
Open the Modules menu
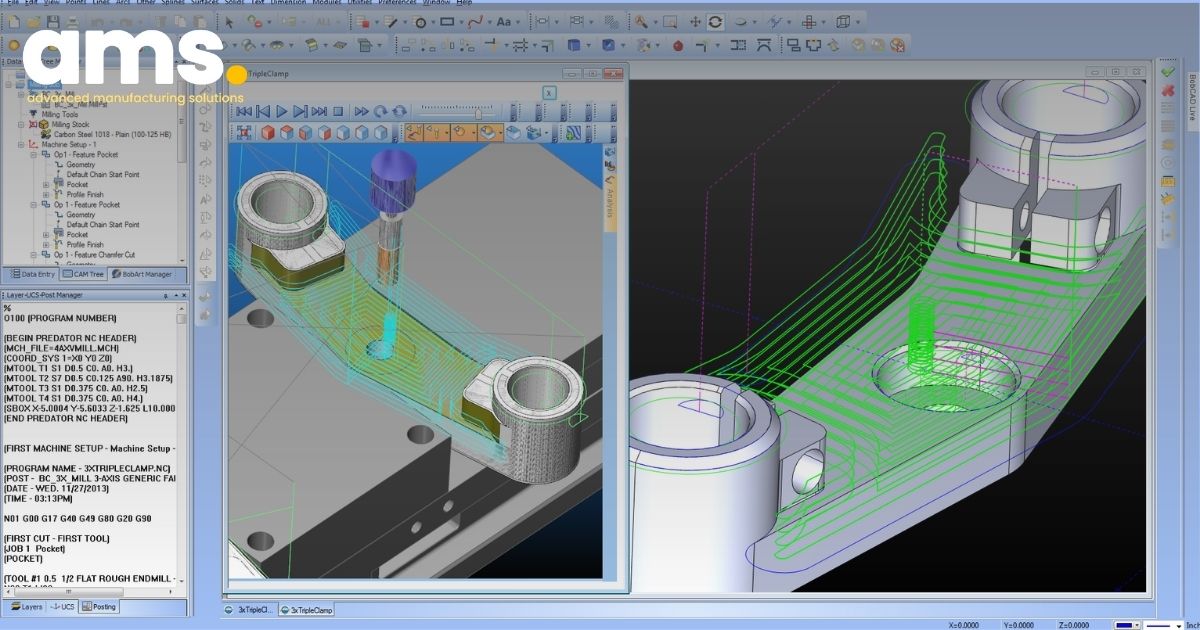325,2
